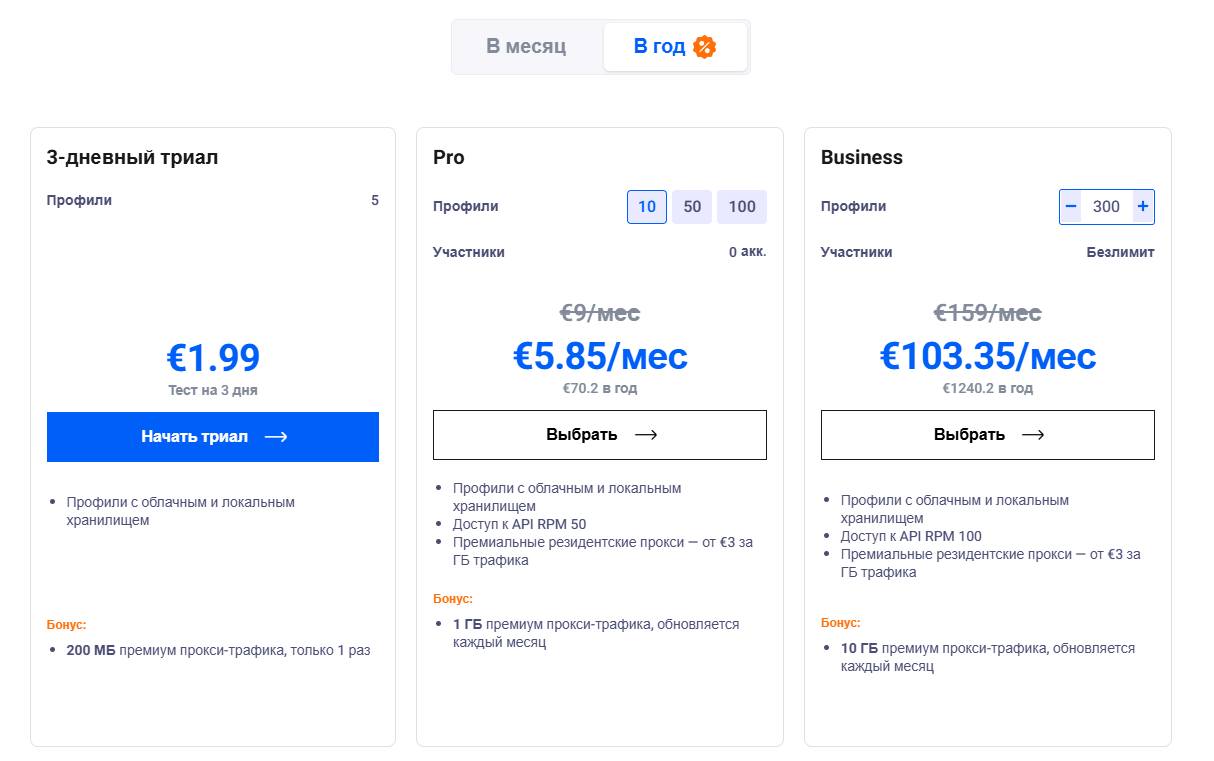The width and height of the screenshot is (1214, 761).
Task: Click the Business profiles count field showing 300
Action: click(x=1106, y=207)
